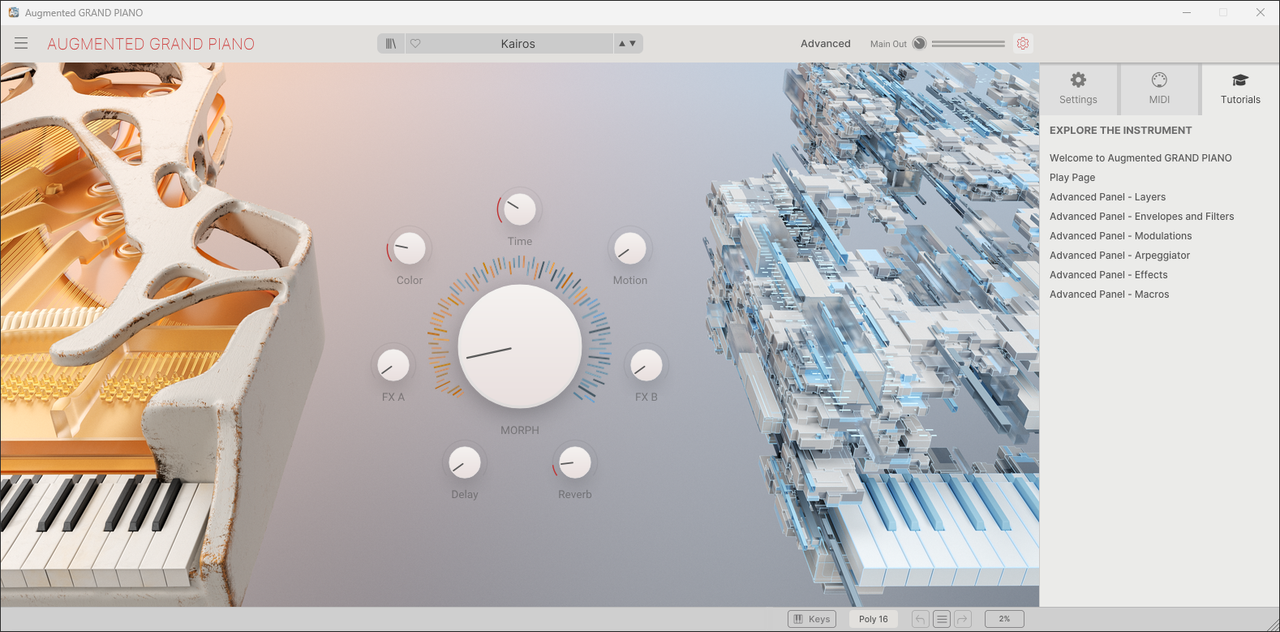Click the Delay knob

[464, 462]
